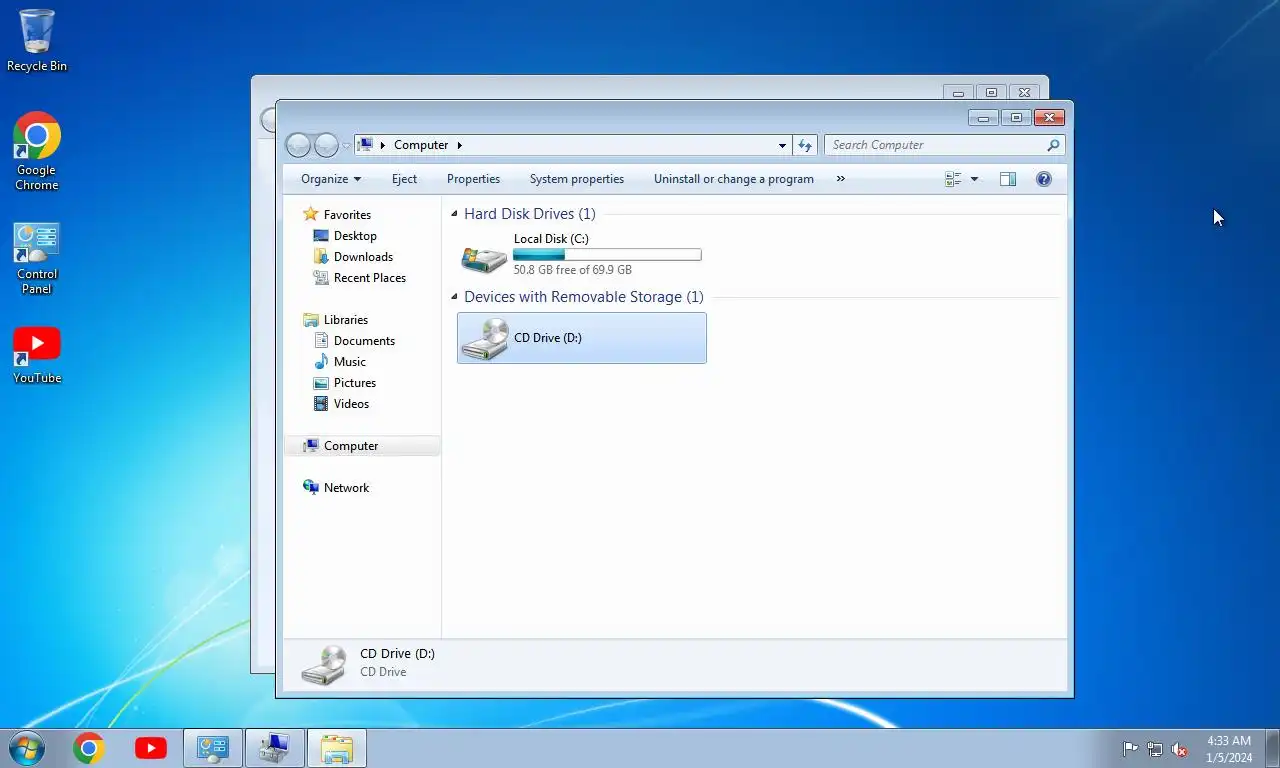
Task: Click the Change your view icon
Action: pos(953,179)
